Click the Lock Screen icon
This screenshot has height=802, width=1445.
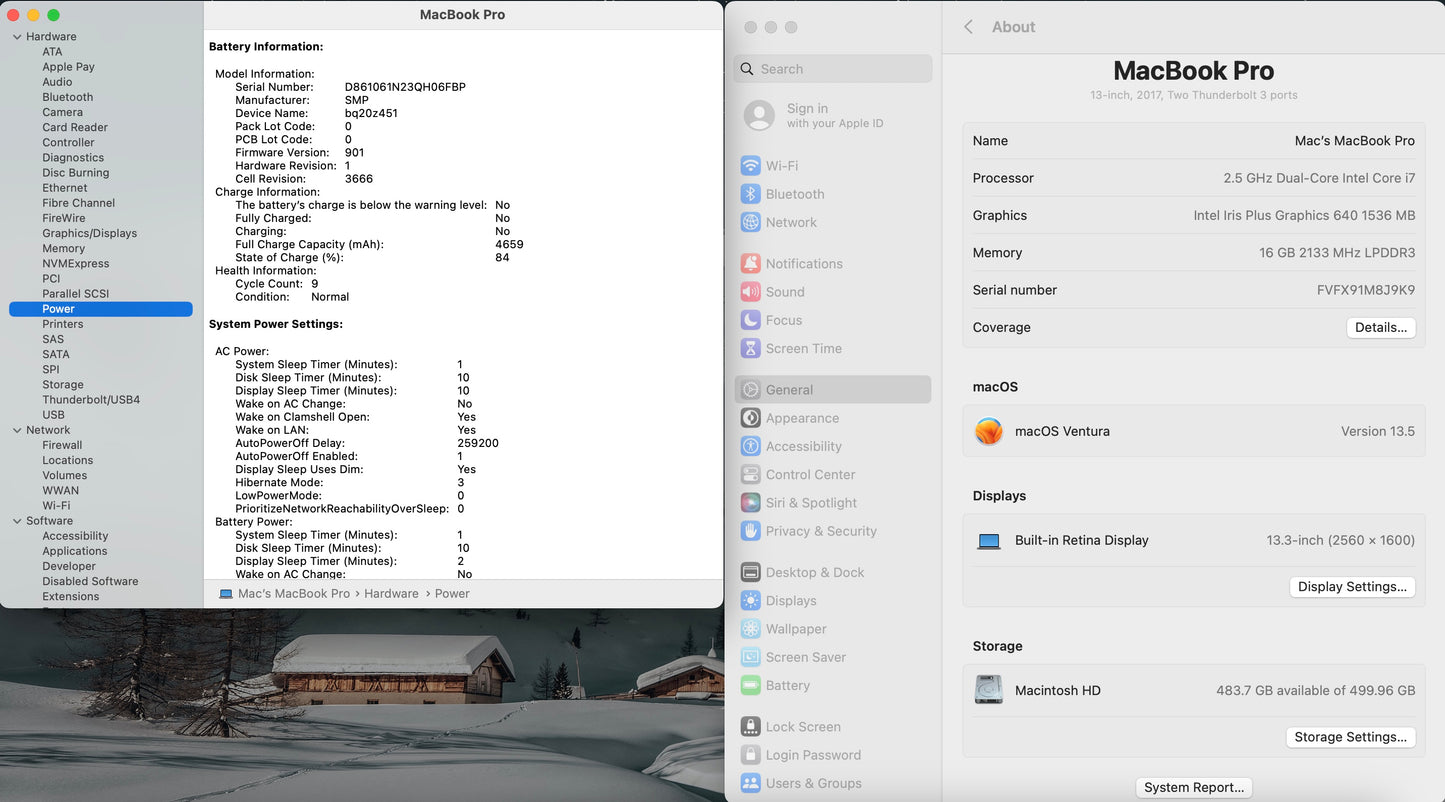pos(750,727)
